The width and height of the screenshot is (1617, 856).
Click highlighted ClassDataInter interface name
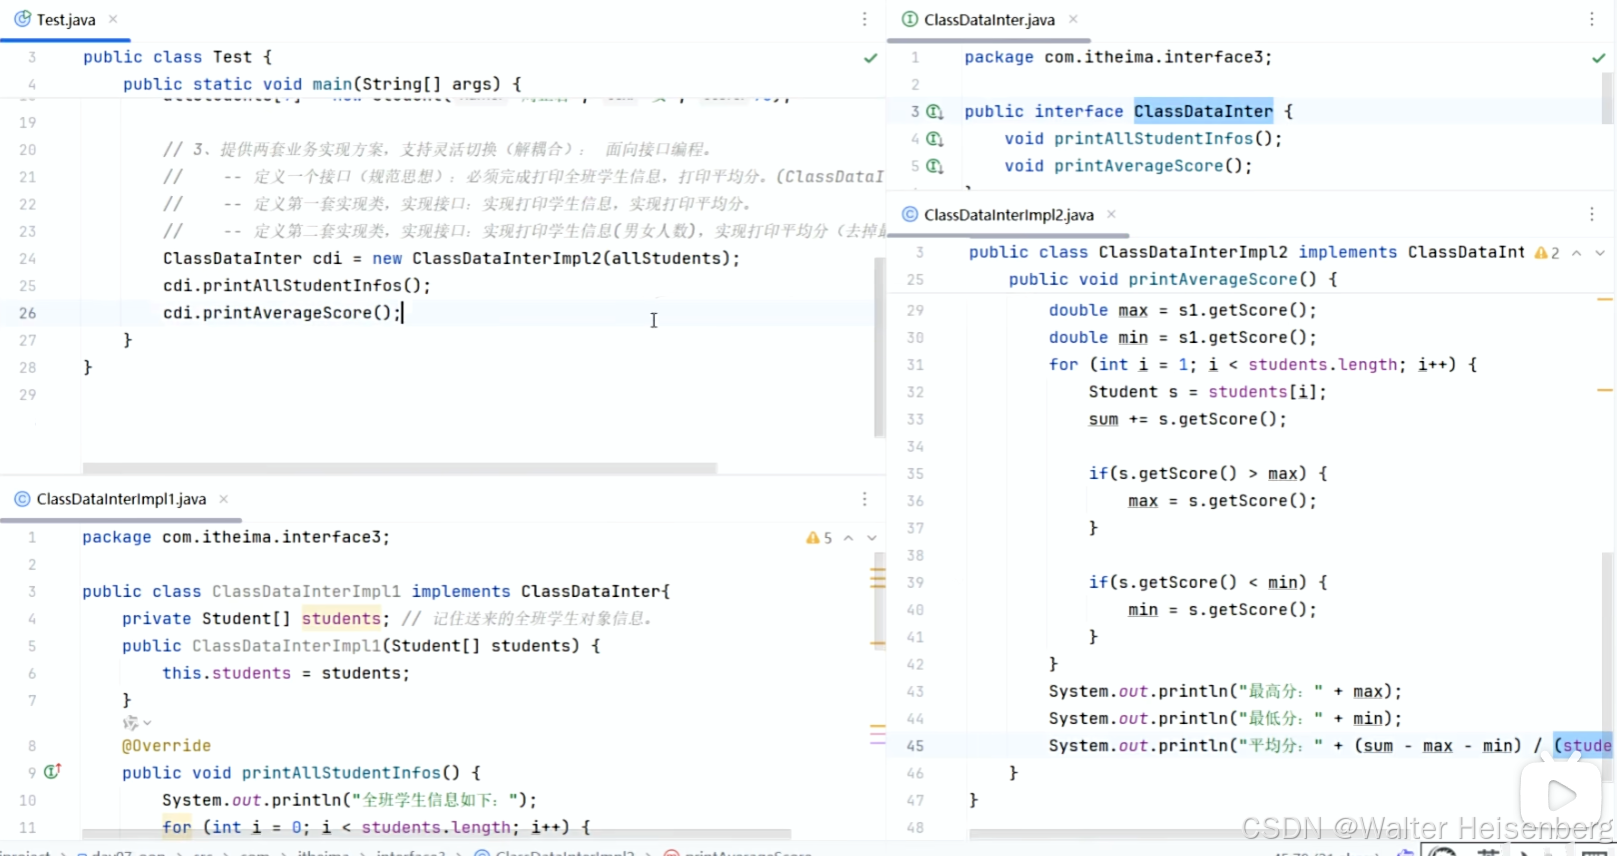tap(1203, 111)
